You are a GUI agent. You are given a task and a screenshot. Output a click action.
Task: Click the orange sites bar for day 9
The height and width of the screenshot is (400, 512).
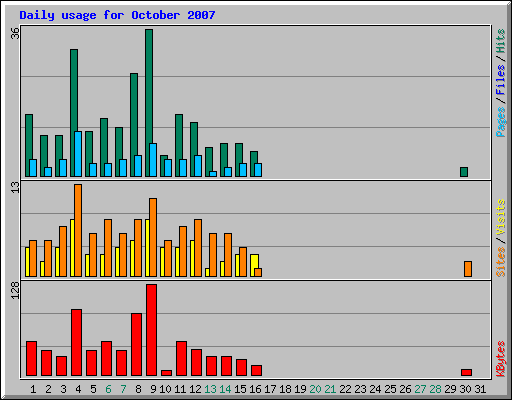[x=153, y=237]
